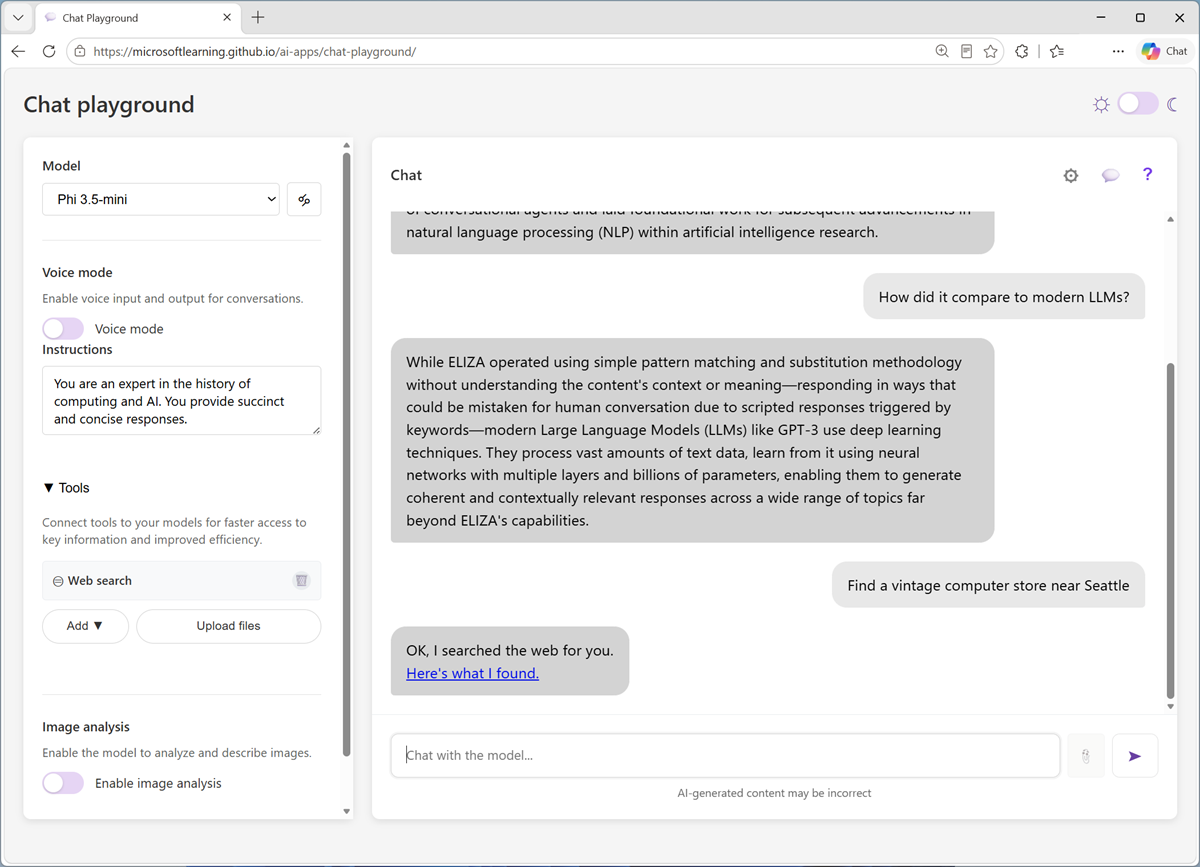Viewport: 1200px width, 867px height.
Task: Click the left panel scroll up arrow
Action: tap(347, 145)
